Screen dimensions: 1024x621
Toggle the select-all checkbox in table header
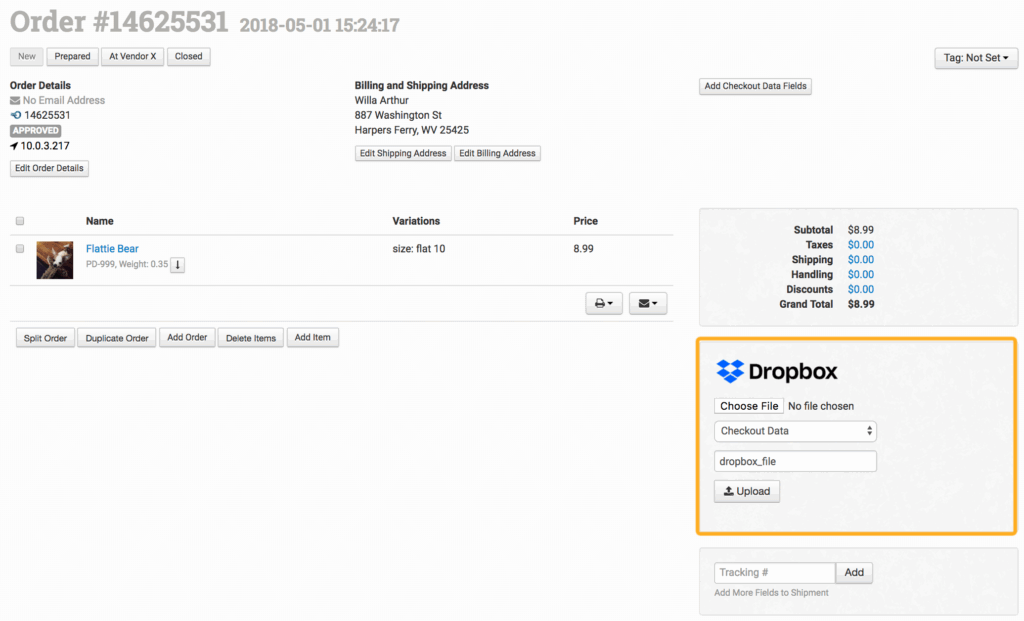20,222
